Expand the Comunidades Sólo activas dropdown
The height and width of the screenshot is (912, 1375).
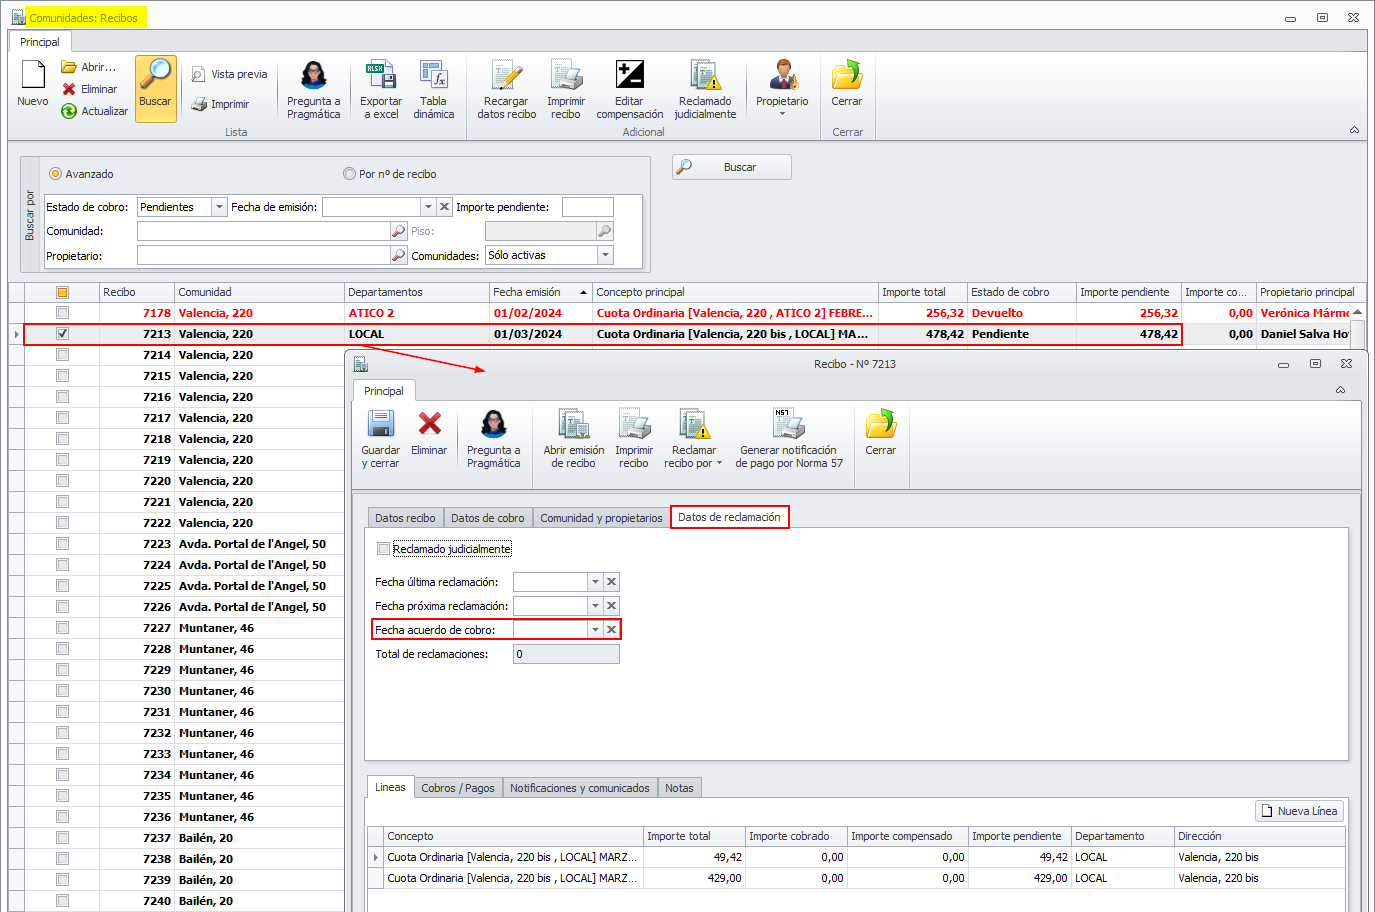coord(605,256)
